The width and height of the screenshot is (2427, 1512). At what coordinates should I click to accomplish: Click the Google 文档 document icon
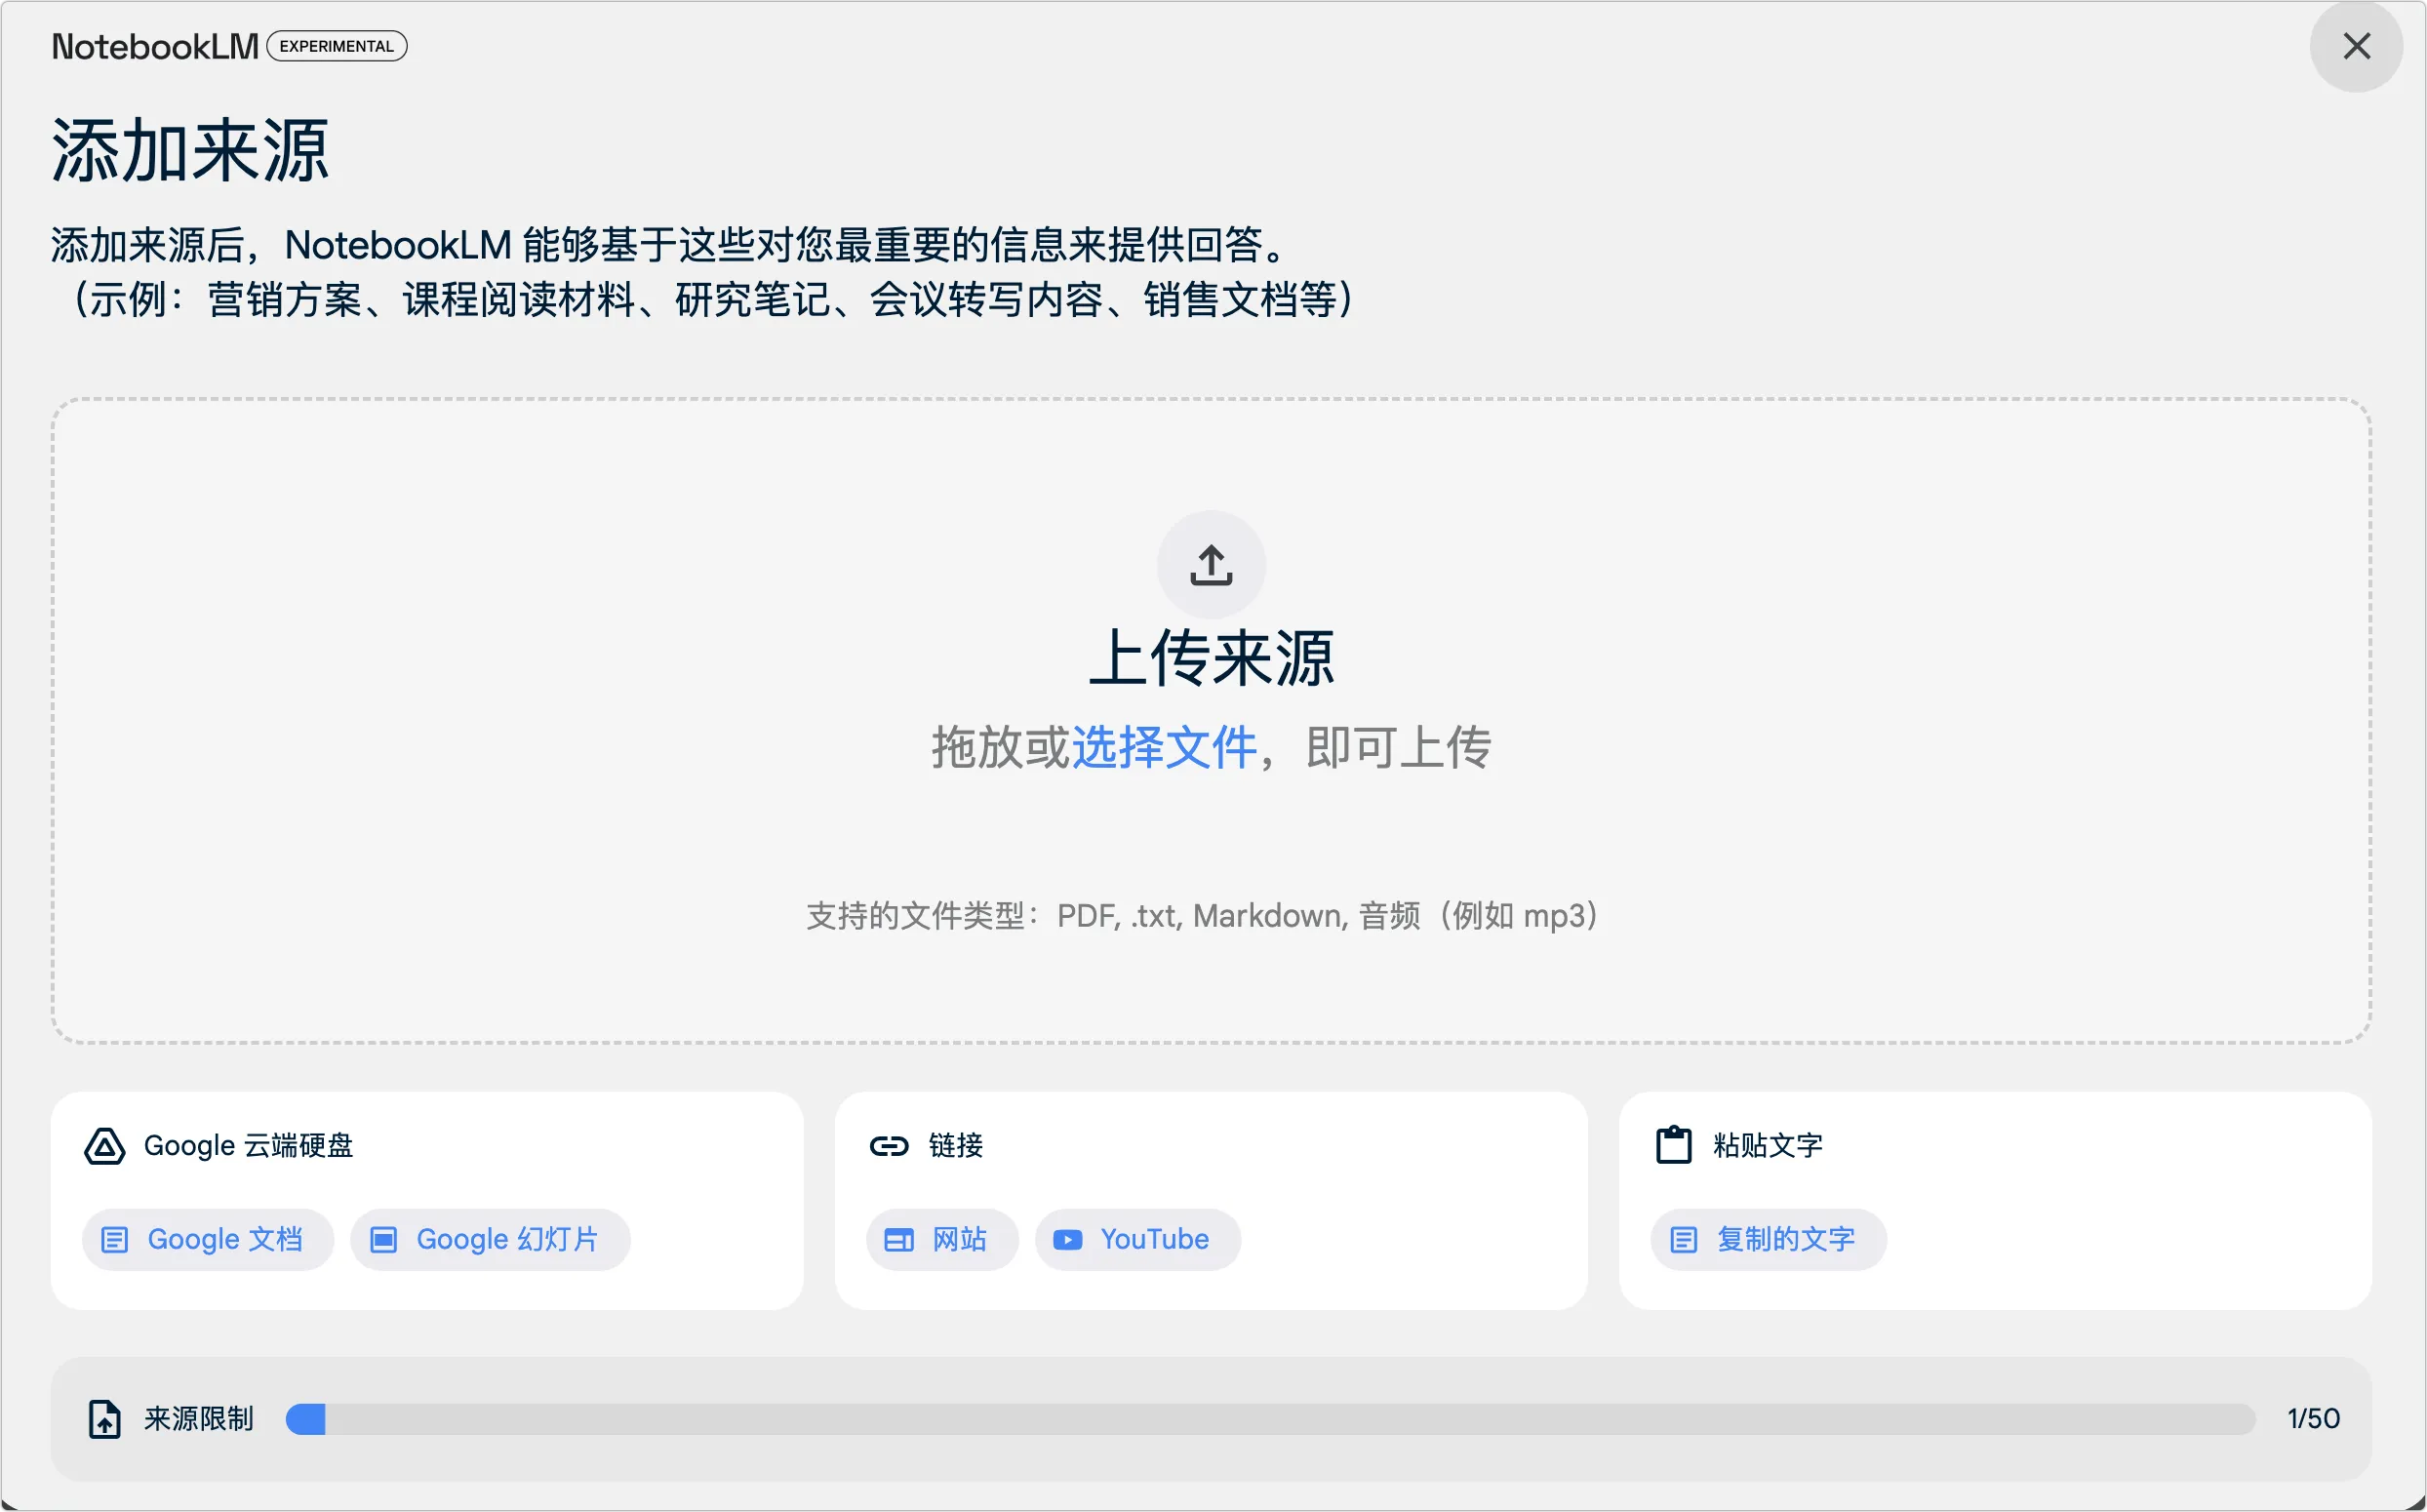click(115, 1240)
